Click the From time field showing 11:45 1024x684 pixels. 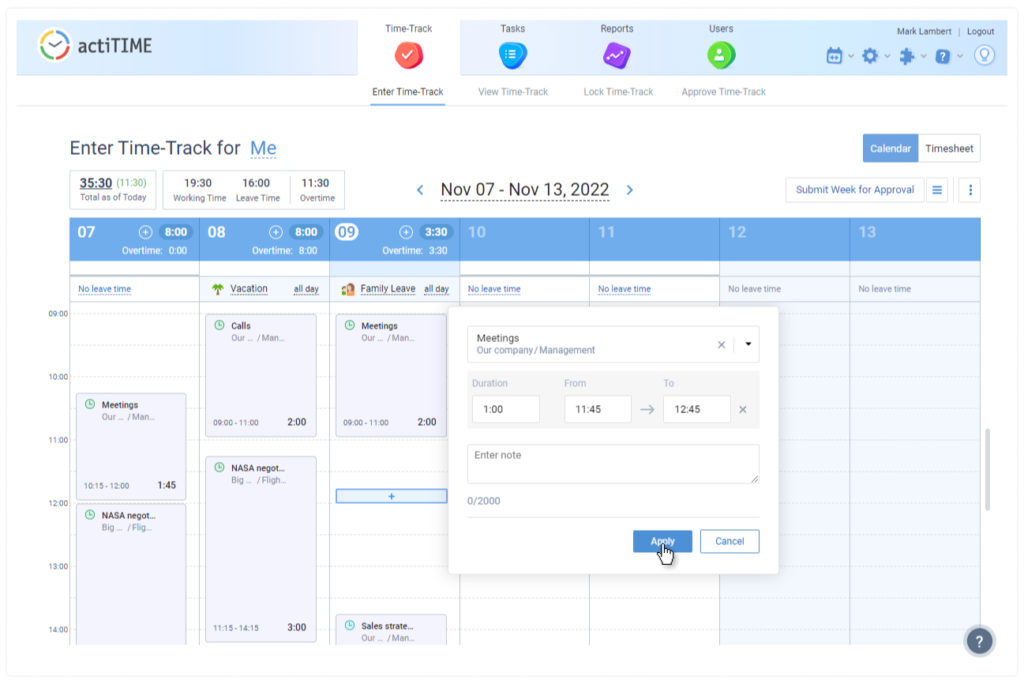597,409
